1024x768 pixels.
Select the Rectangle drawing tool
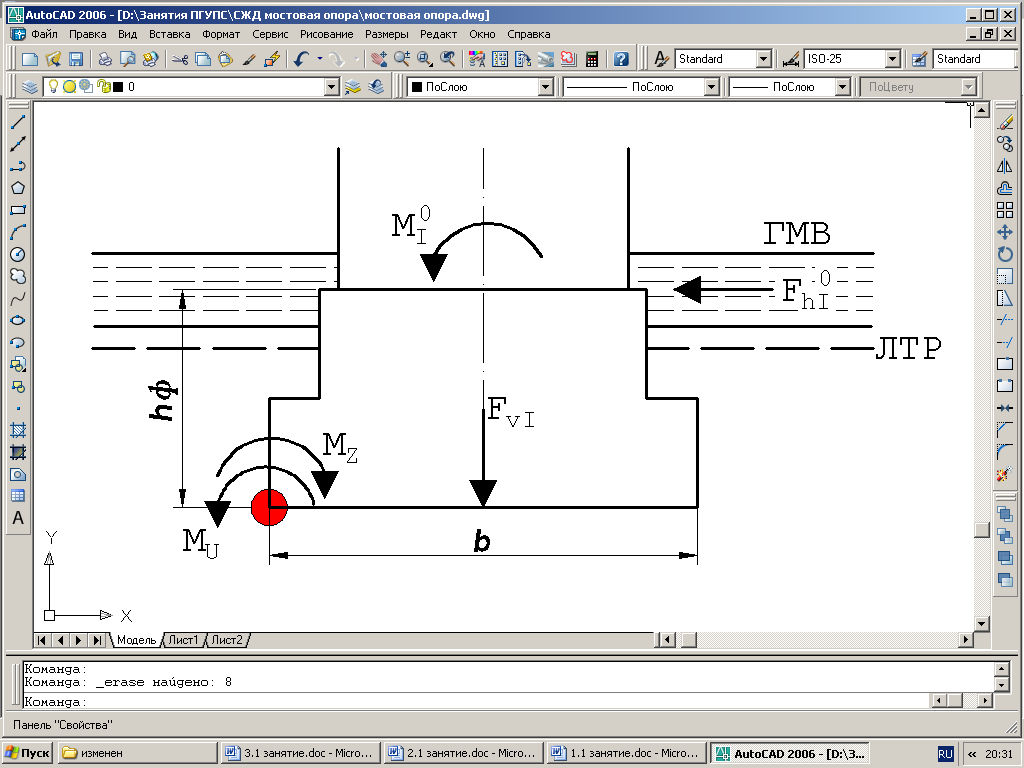[x=18, y=210]
